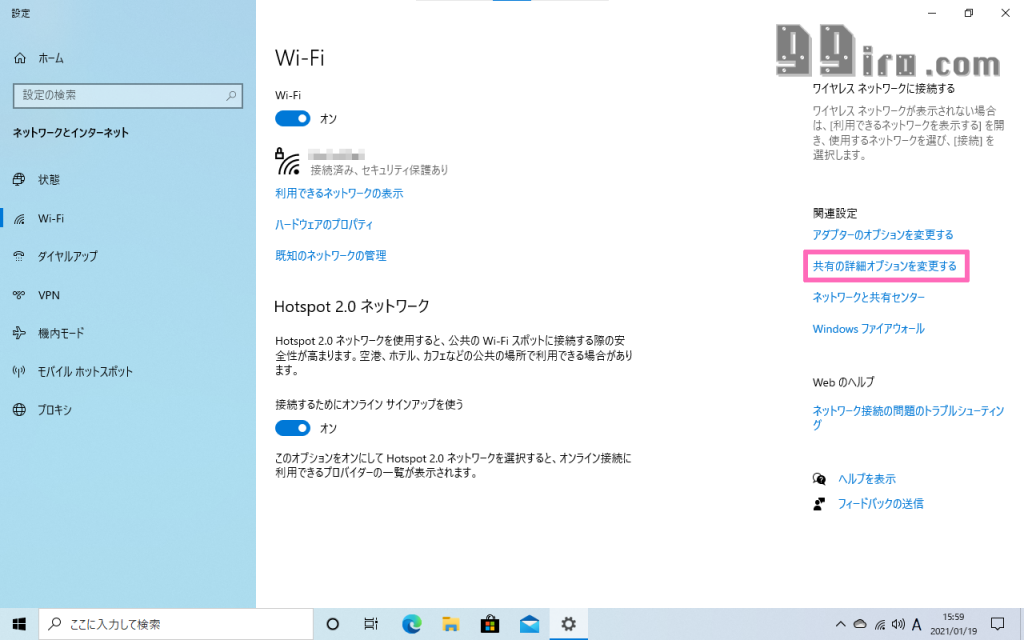Turn off the Wi-Fi toggle switch
This screenshot has width=1024, height=640.
click(293, 119)
